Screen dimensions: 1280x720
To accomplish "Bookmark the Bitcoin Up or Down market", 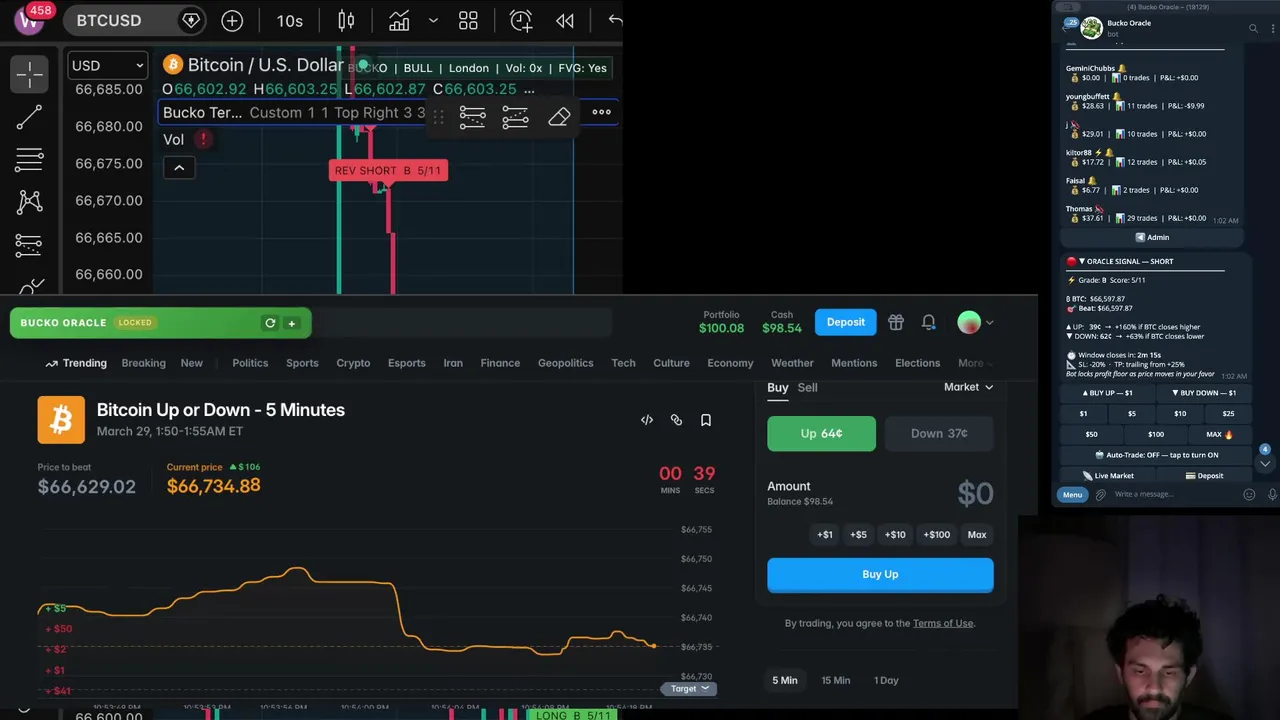I will coord(706,420).
